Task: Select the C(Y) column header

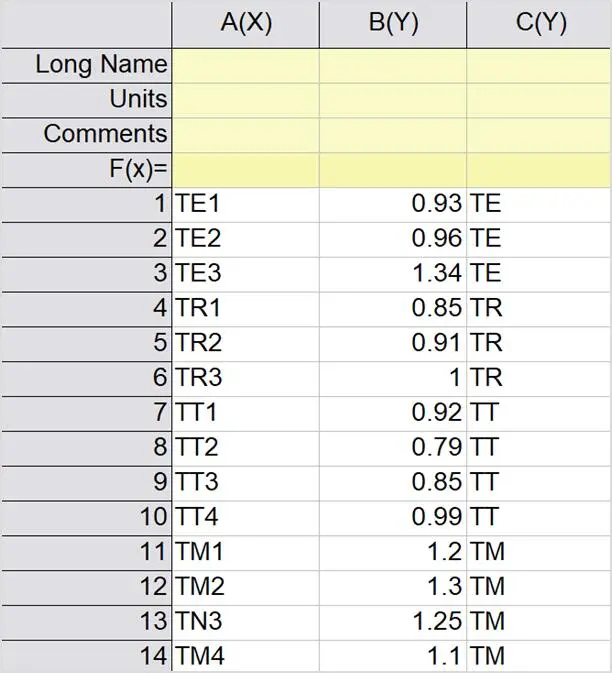Action: [x=539, y=24]
